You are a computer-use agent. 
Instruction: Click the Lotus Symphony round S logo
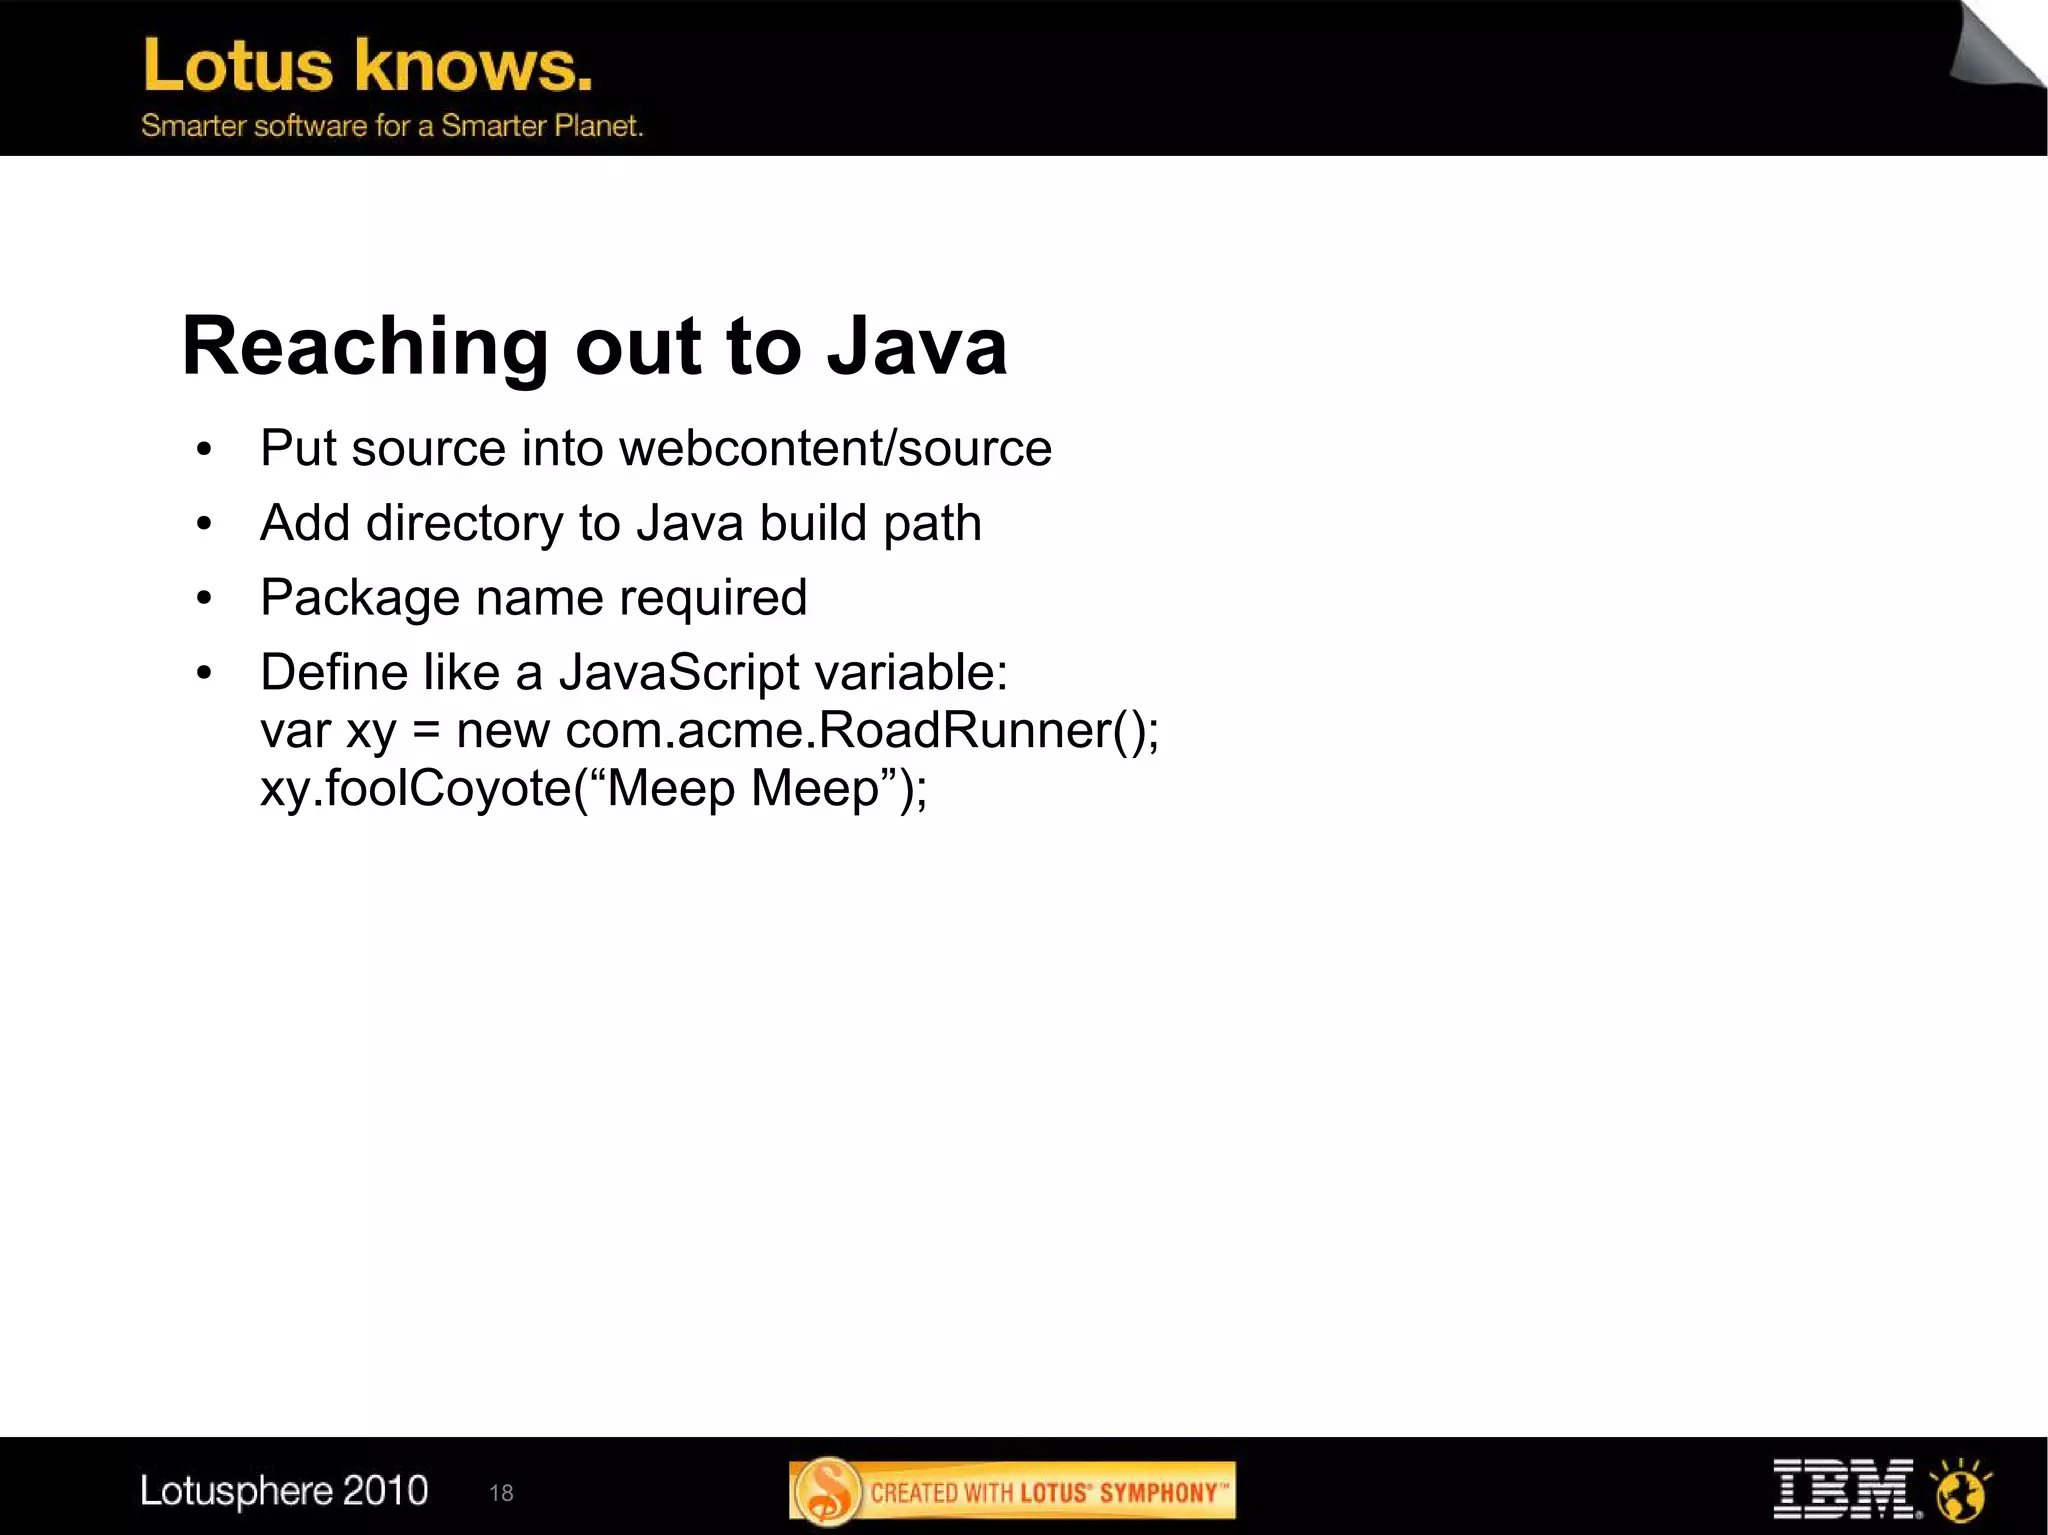click(x=827, y=1491)
